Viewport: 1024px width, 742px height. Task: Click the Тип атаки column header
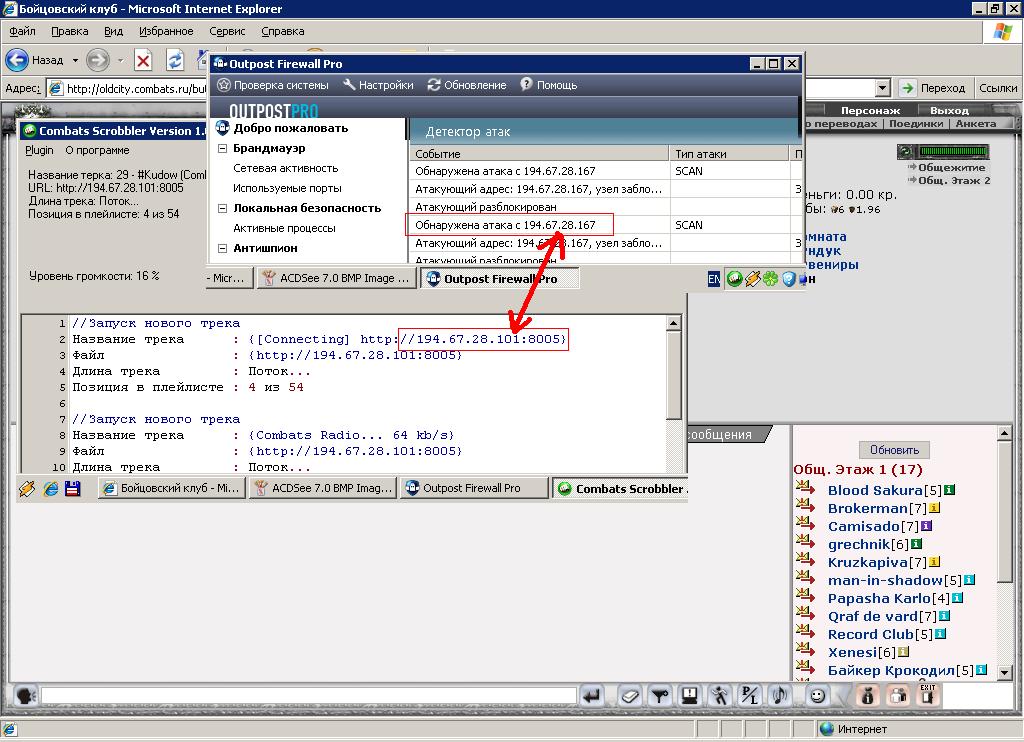click(729, 153)
